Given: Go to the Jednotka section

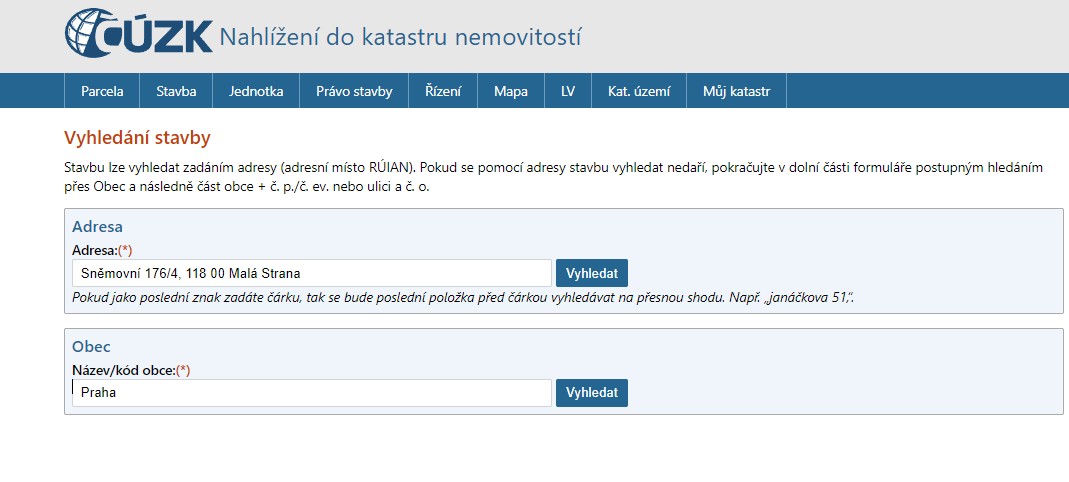Looking at the screenshot, I should point(256,91).
